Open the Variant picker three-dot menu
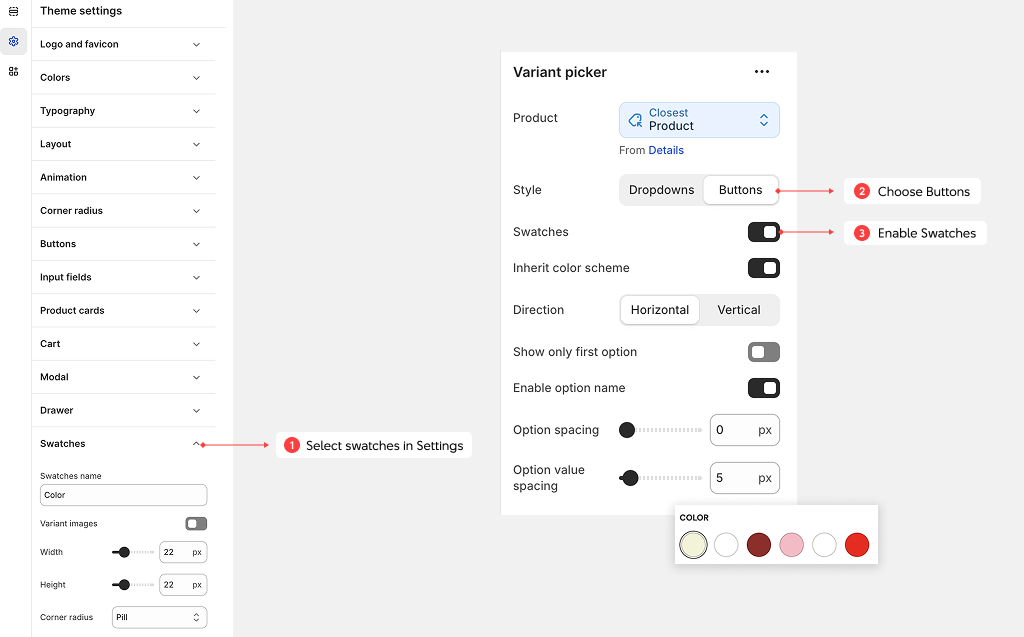 pos(762,72)
